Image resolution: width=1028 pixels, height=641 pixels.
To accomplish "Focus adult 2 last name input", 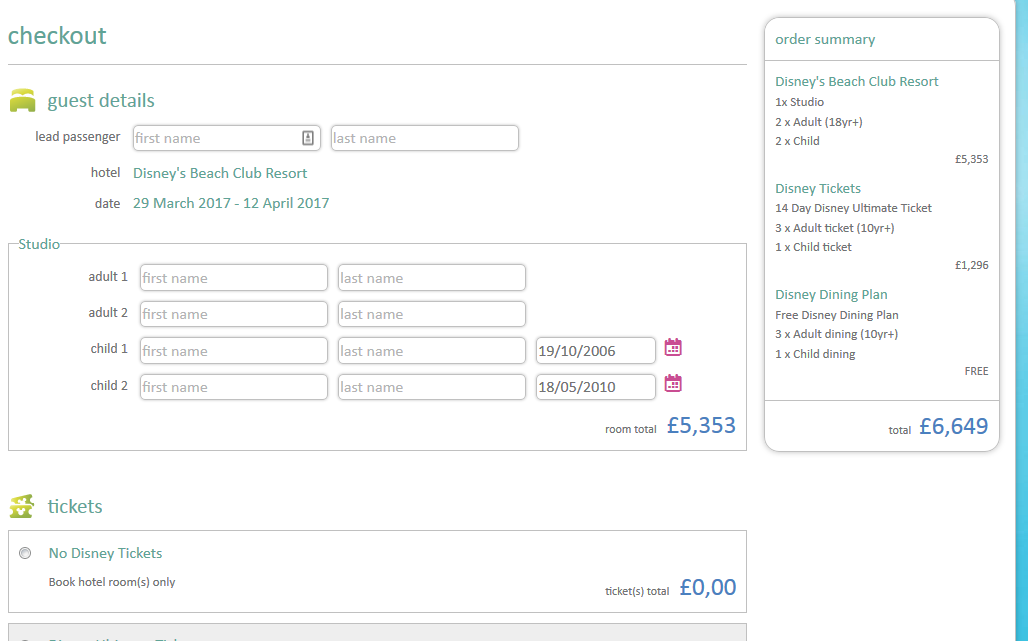I will [431, 314].
